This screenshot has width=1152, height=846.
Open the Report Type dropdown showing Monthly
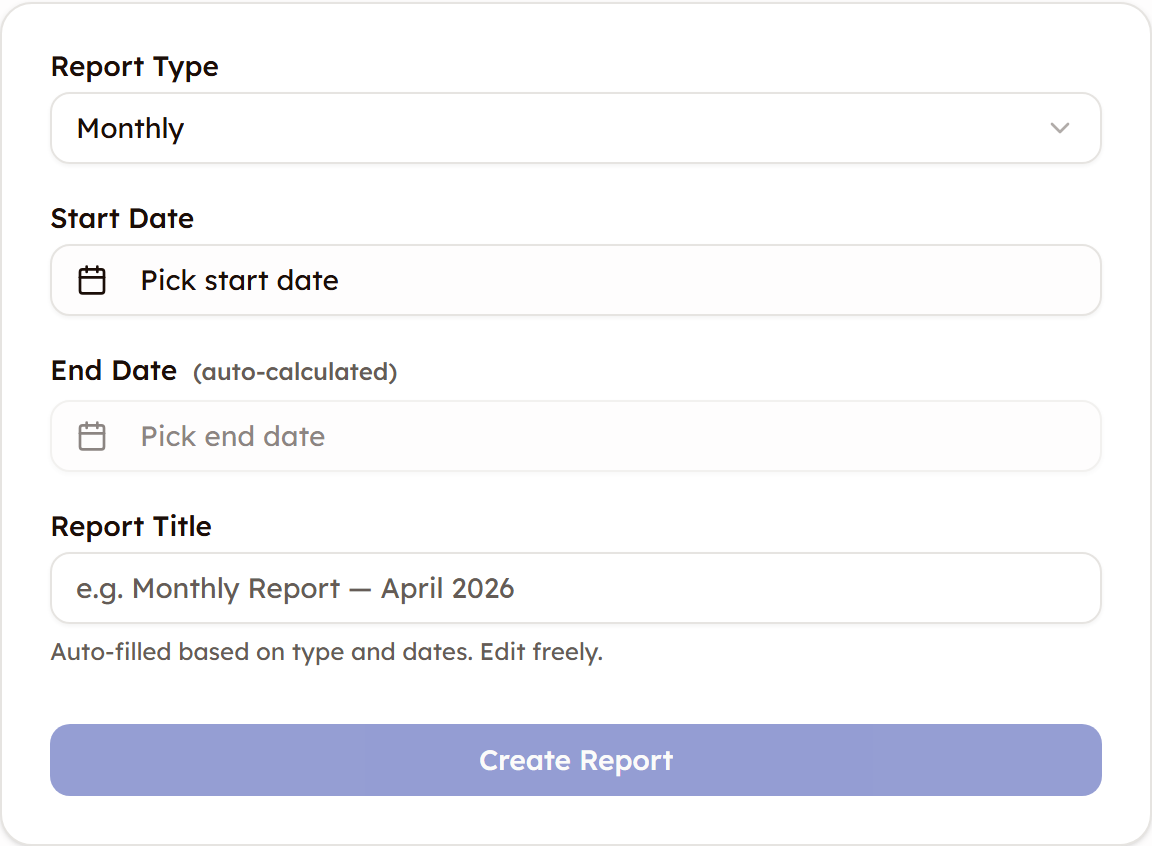coord(575,128)
